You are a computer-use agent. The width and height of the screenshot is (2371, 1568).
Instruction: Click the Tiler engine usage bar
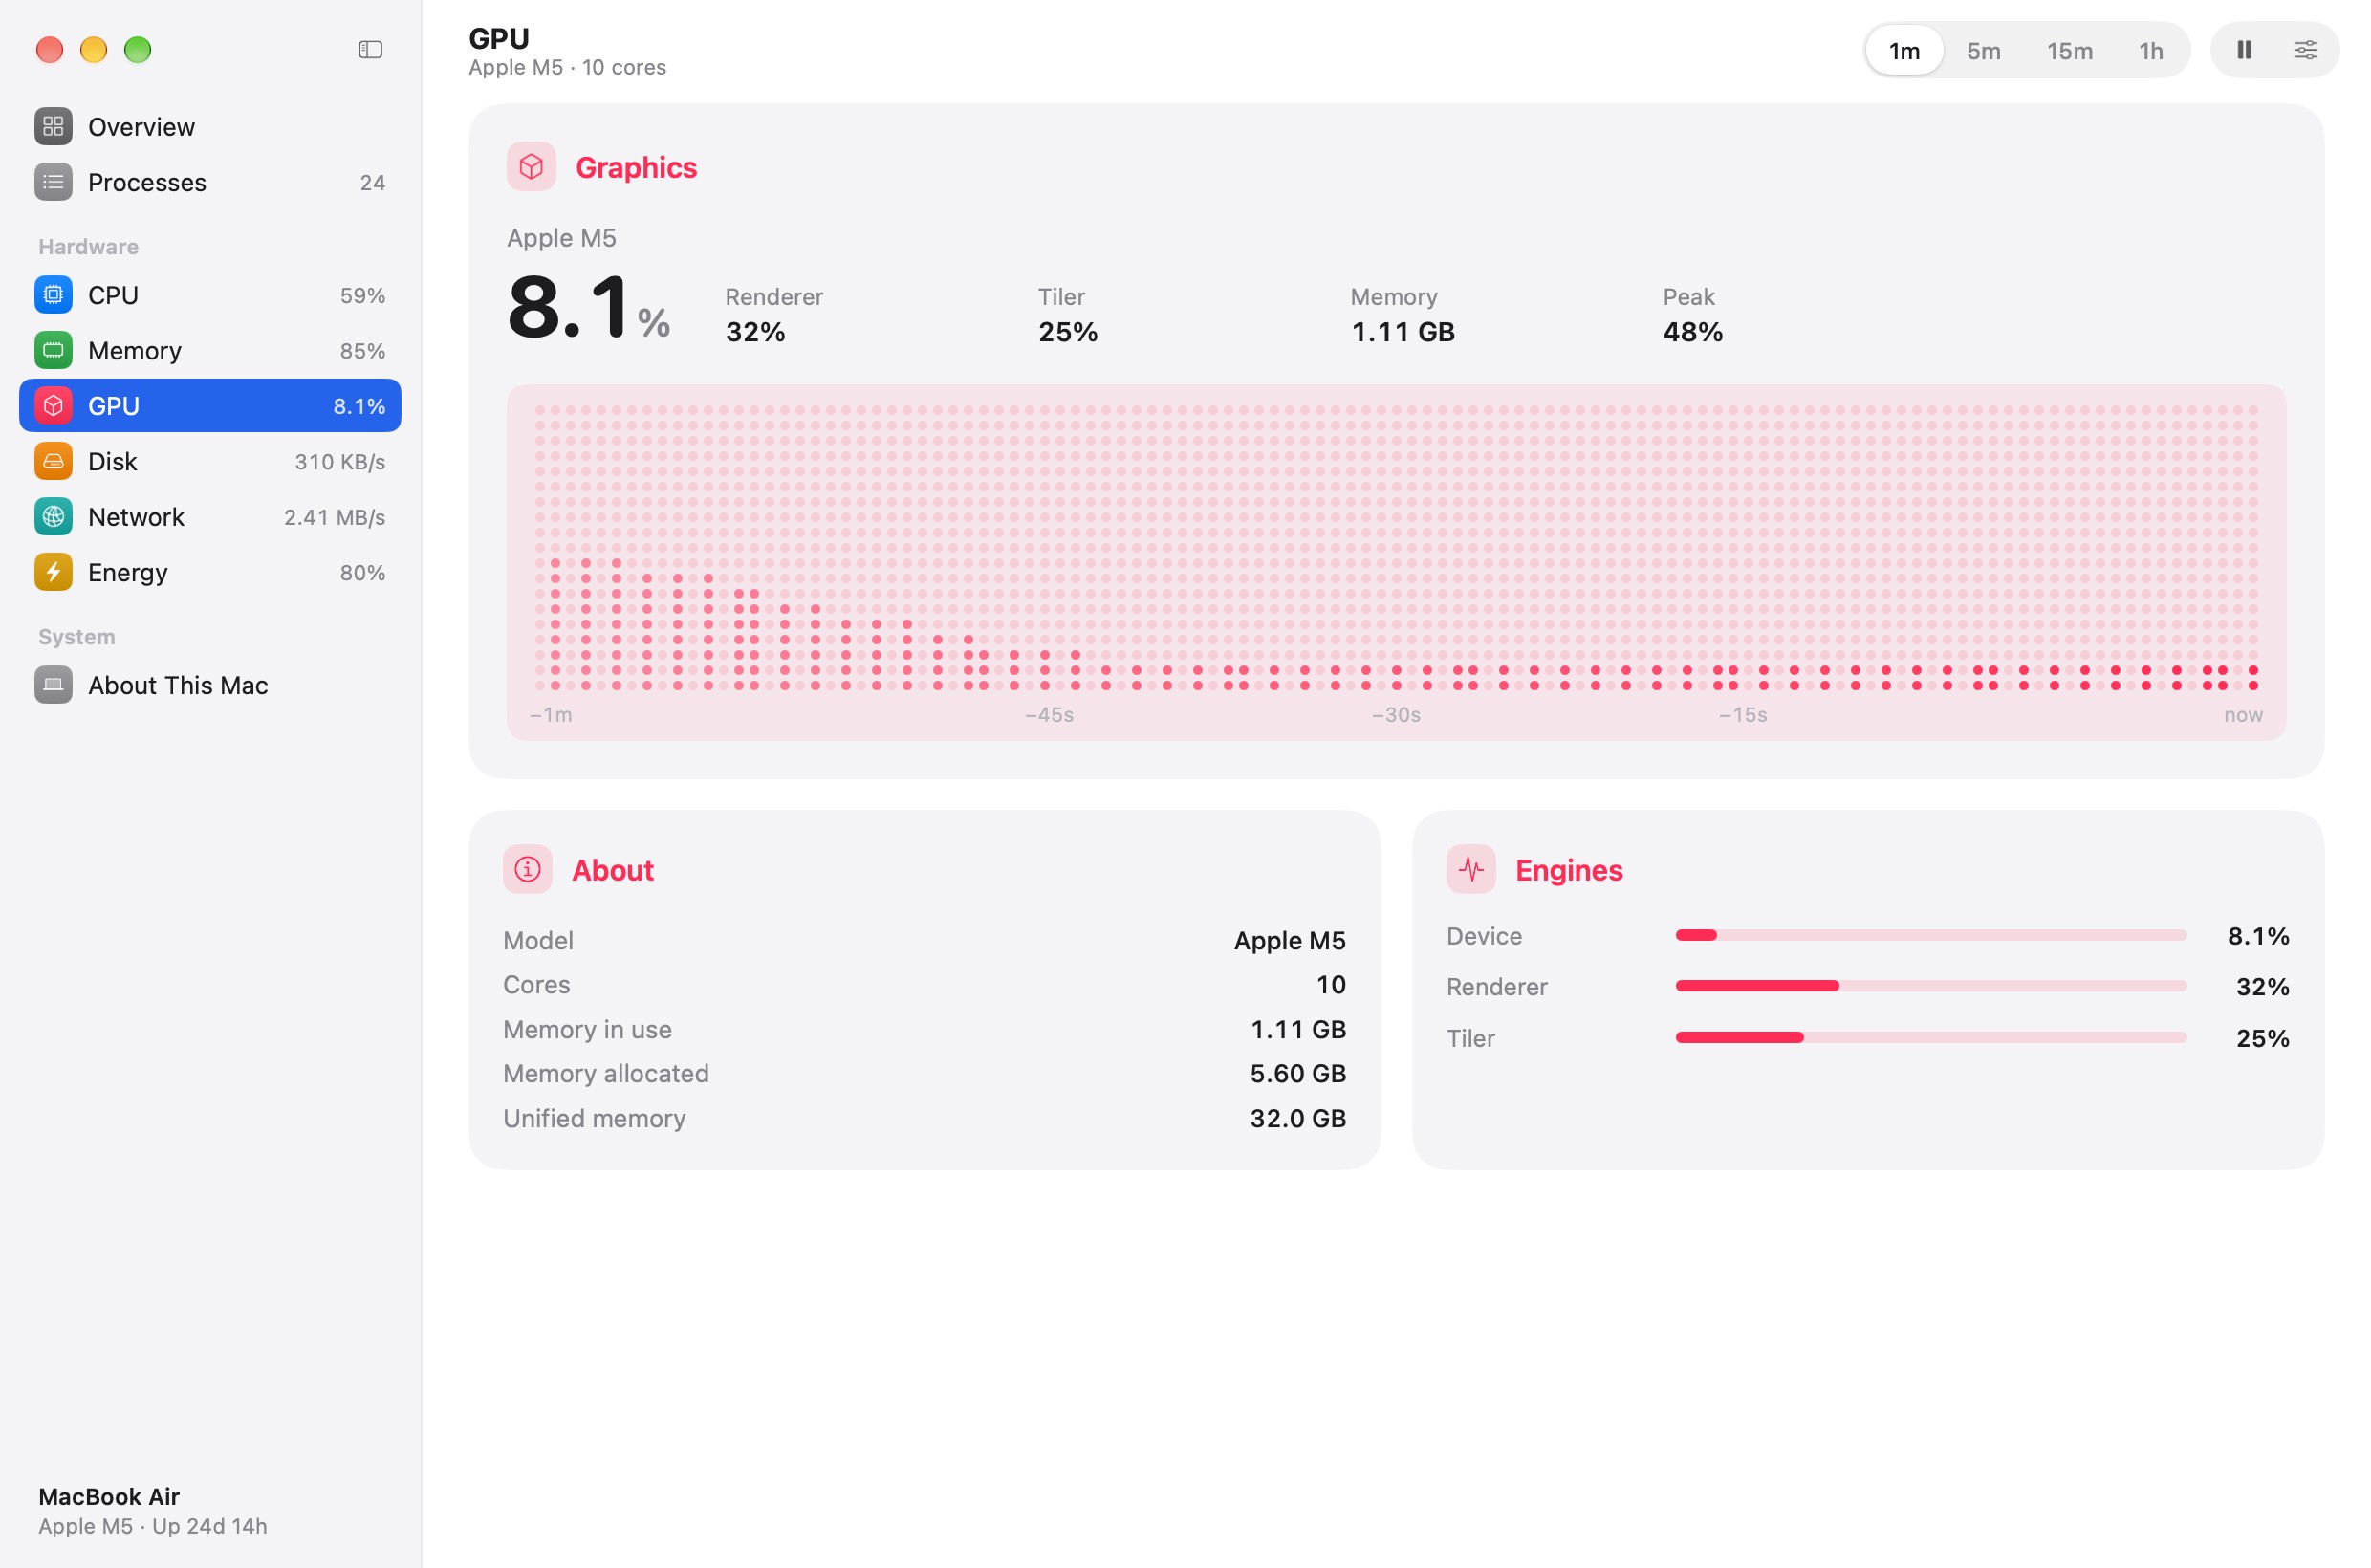[1930, 1037]
